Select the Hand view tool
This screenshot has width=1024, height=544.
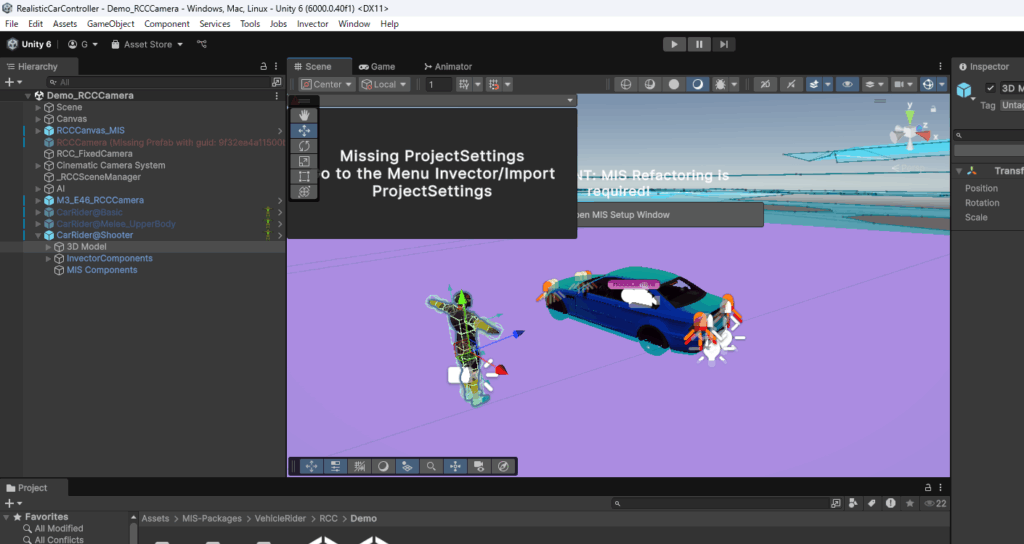[305, 116]
